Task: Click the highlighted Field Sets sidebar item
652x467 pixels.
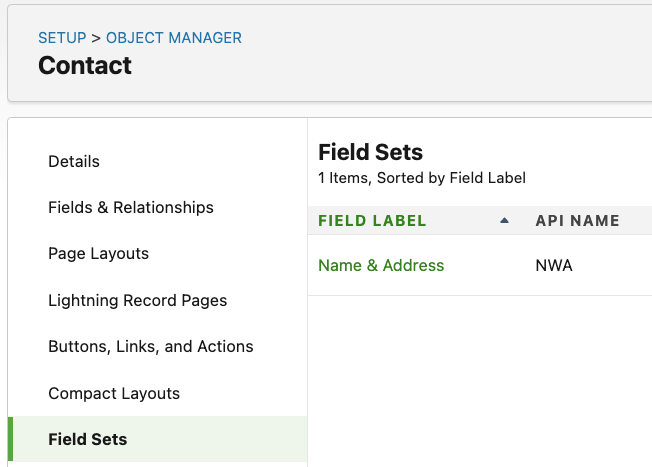Action: click(88, 439)
